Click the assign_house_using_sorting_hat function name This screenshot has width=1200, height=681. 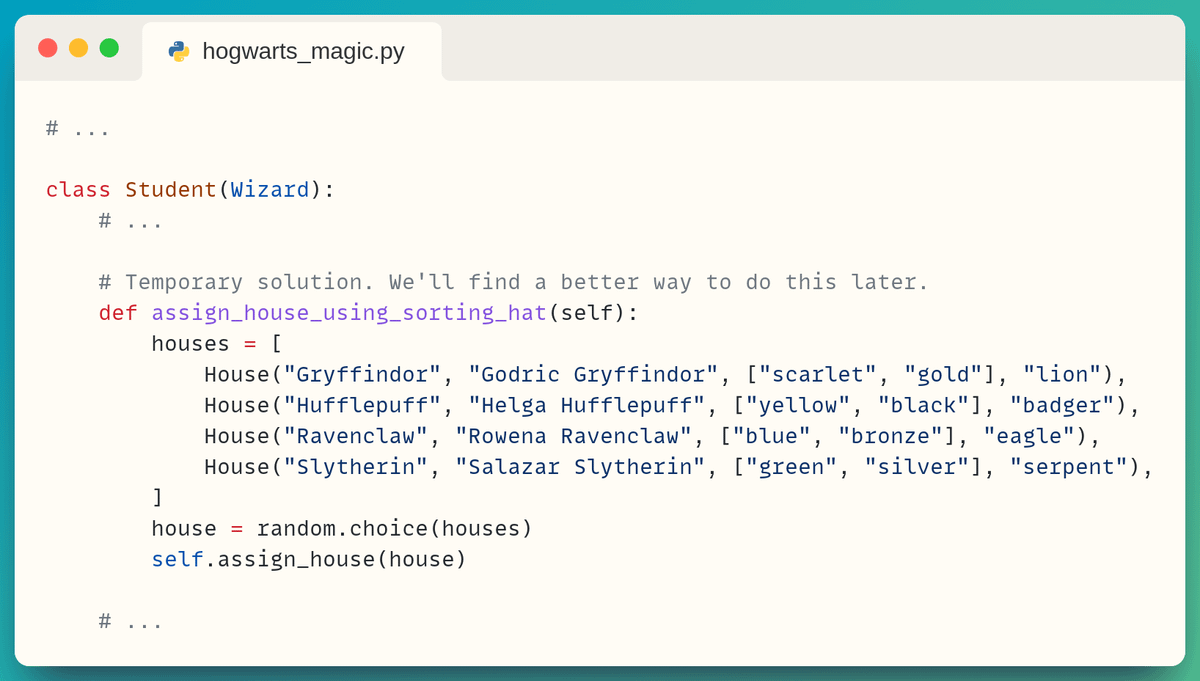tap(349, 313)
